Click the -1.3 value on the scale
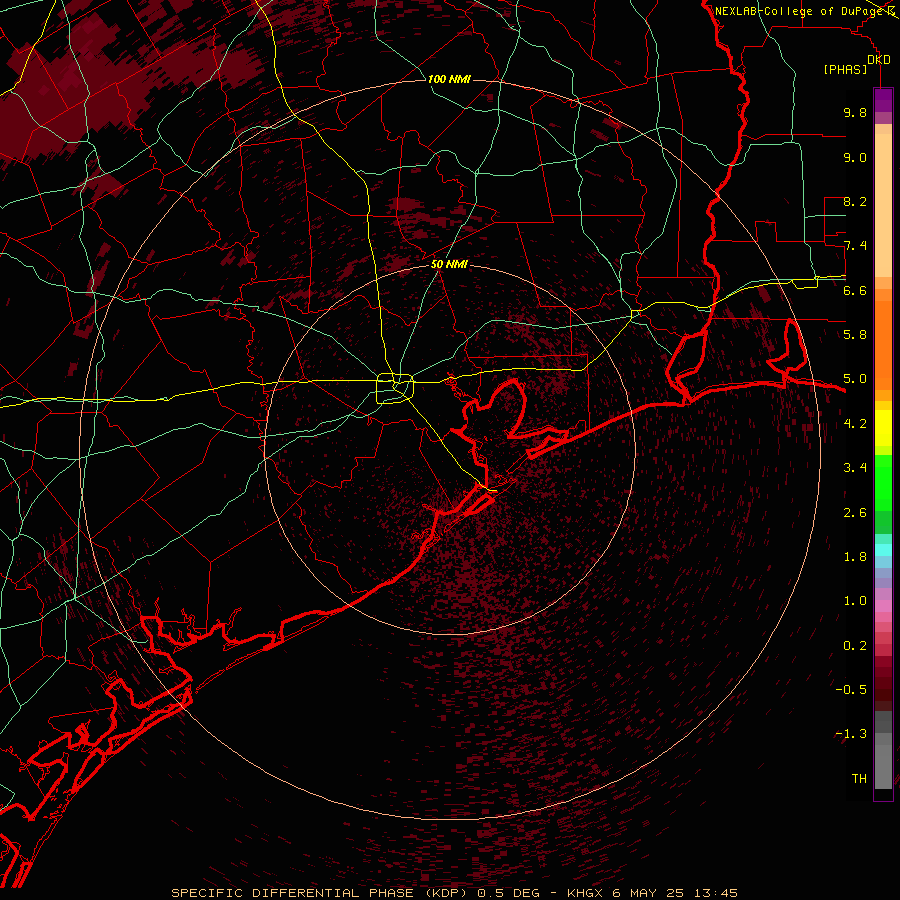The width and height of the screenshot is (900, 900). coord(851,734)
